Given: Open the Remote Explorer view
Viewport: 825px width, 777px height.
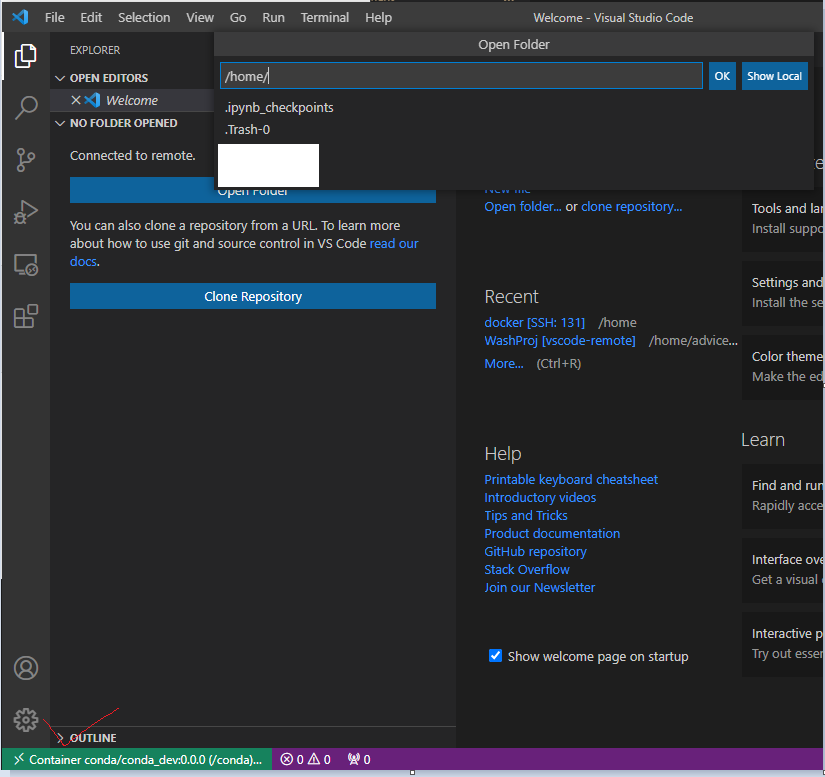Looking at the screenshot, I should click(25, 264).
